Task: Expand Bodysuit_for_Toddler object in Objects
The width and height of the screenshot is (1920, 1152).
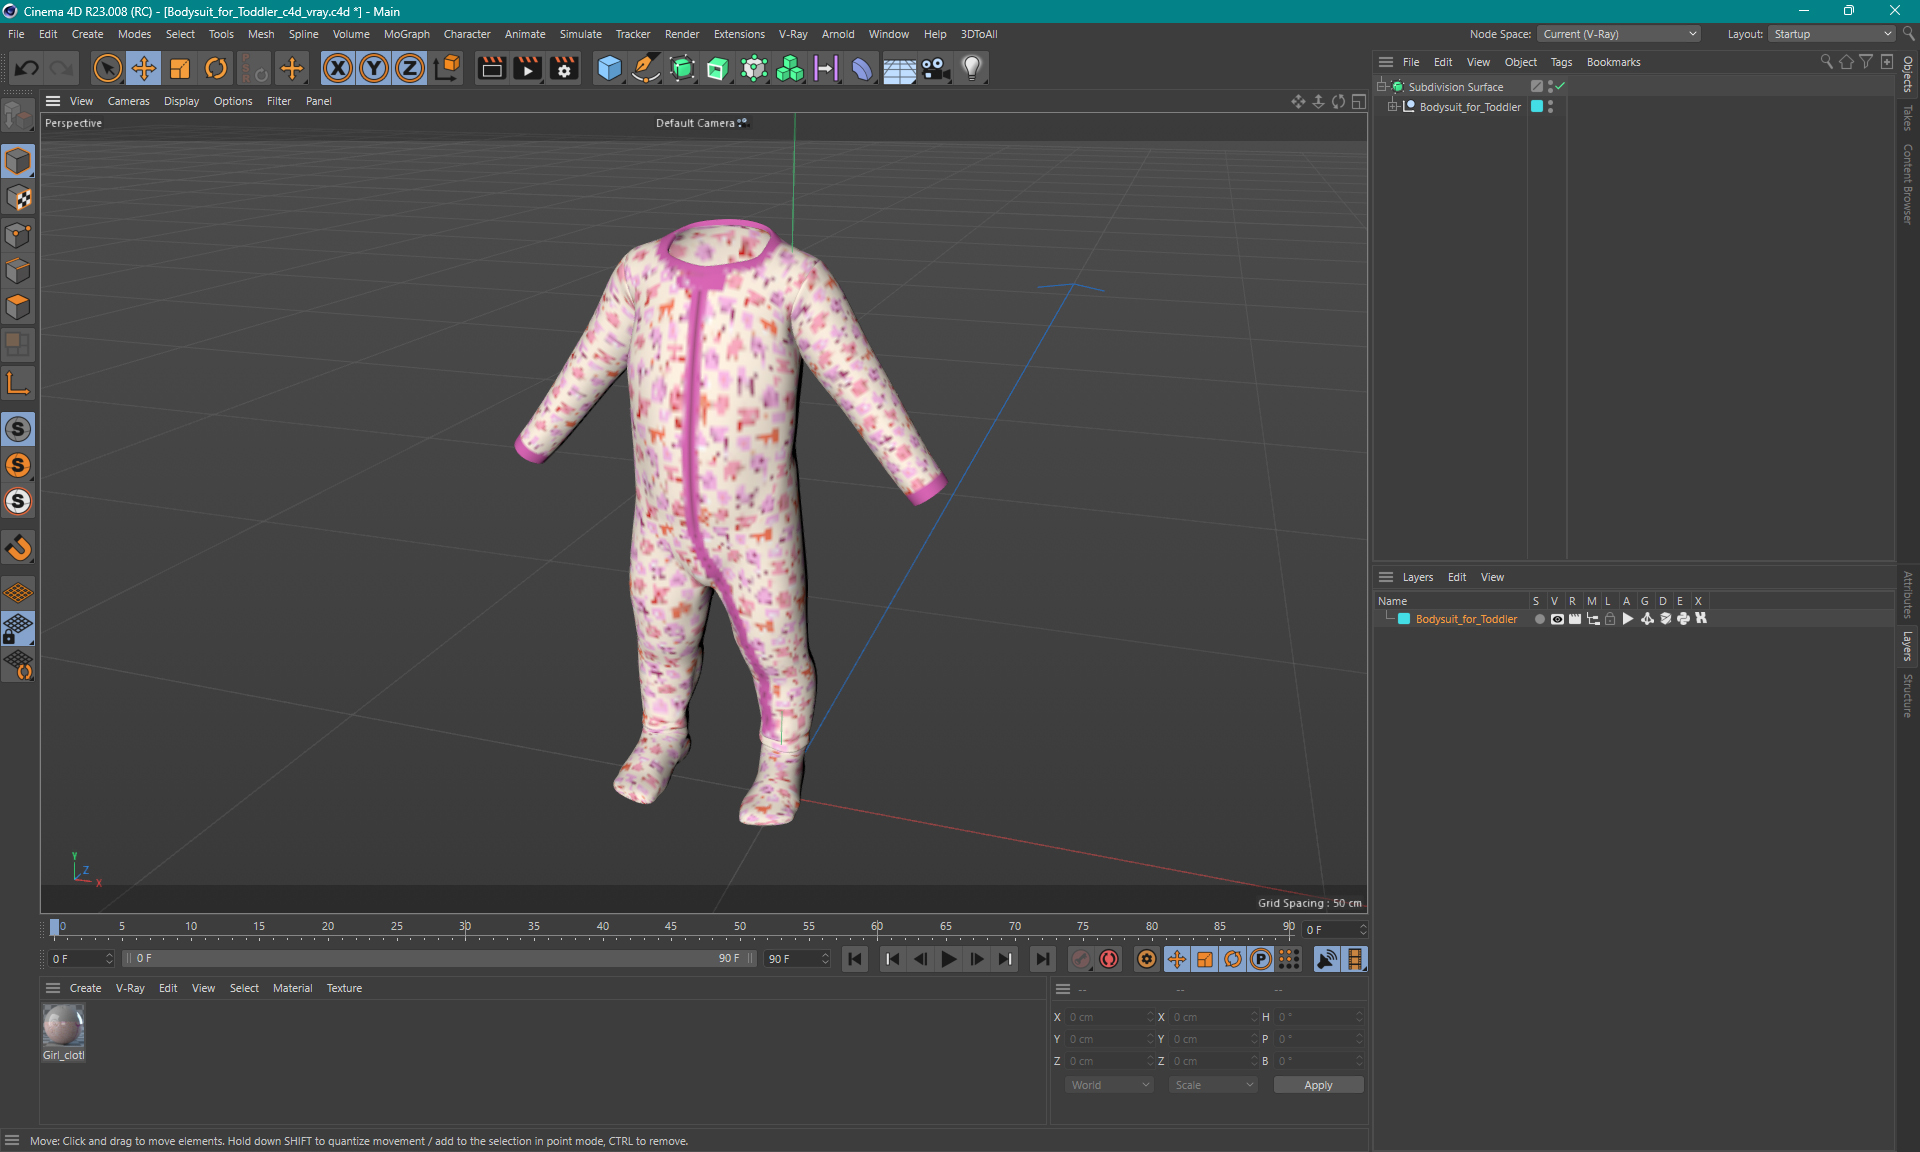Action: tap(1392, 107)
